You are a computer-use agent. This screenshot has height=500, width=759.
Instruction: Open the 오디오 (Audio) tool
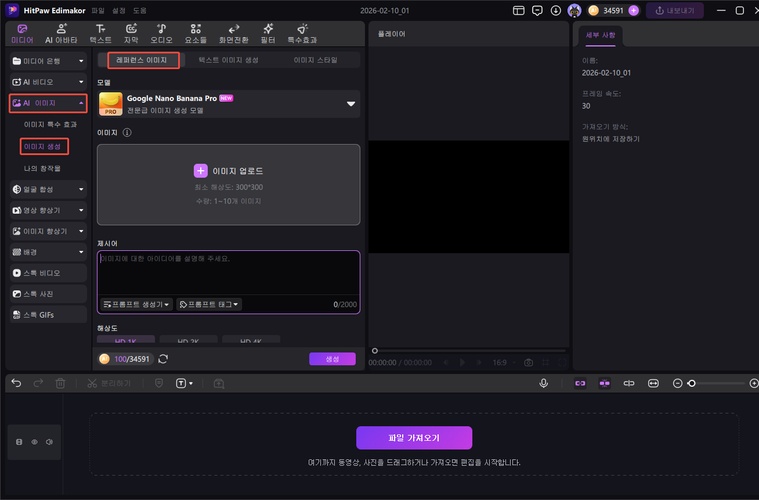[x=161, y=33]
